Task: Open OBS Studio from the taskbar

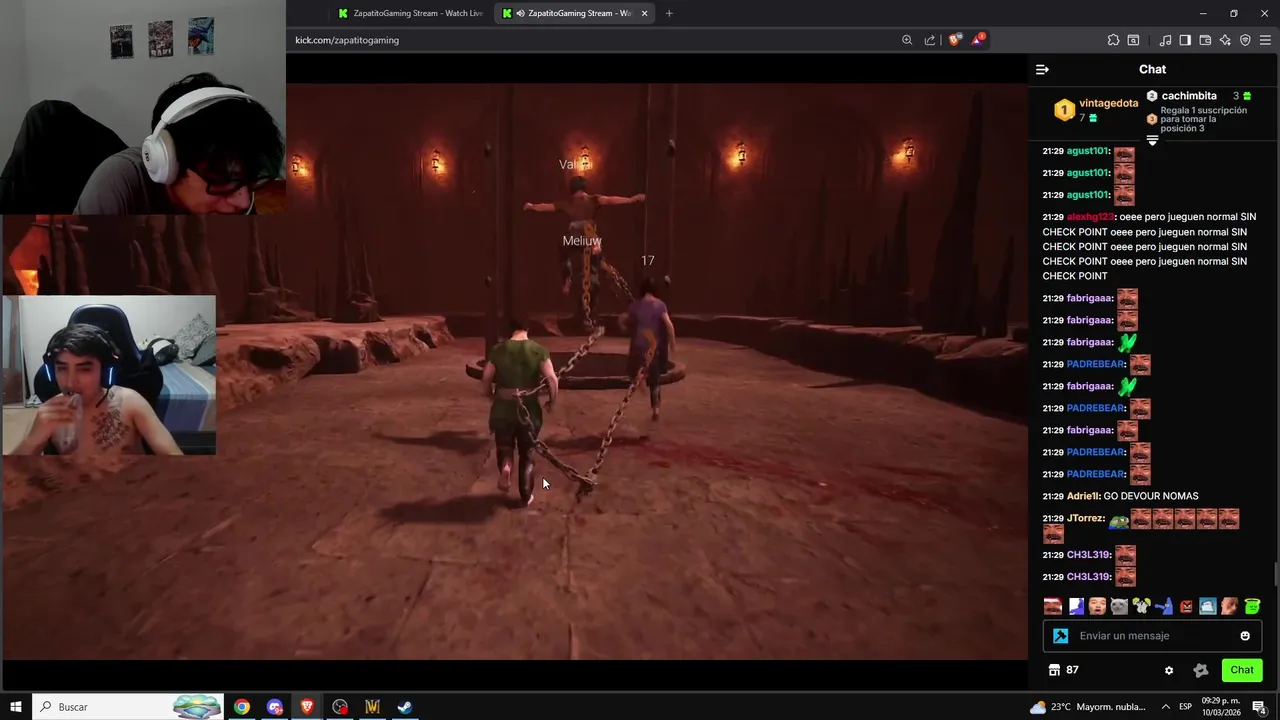Action: pyautogui.click(x=340, y=707)
